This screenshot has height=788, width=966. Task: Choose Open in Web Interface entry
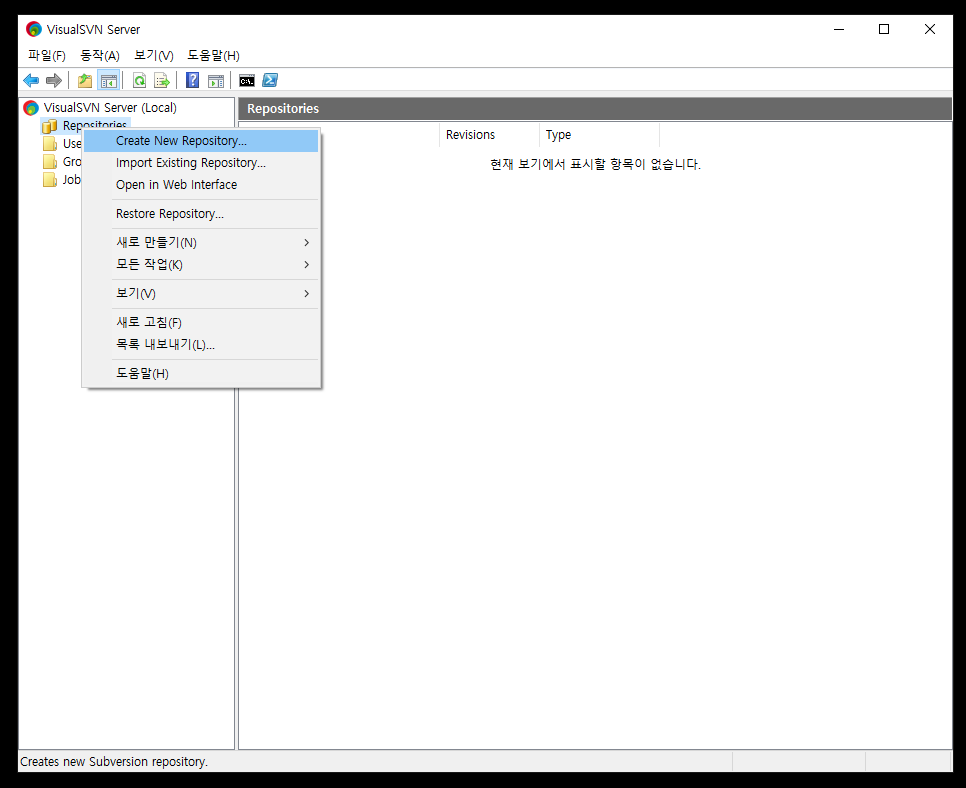tap(201, 185)
